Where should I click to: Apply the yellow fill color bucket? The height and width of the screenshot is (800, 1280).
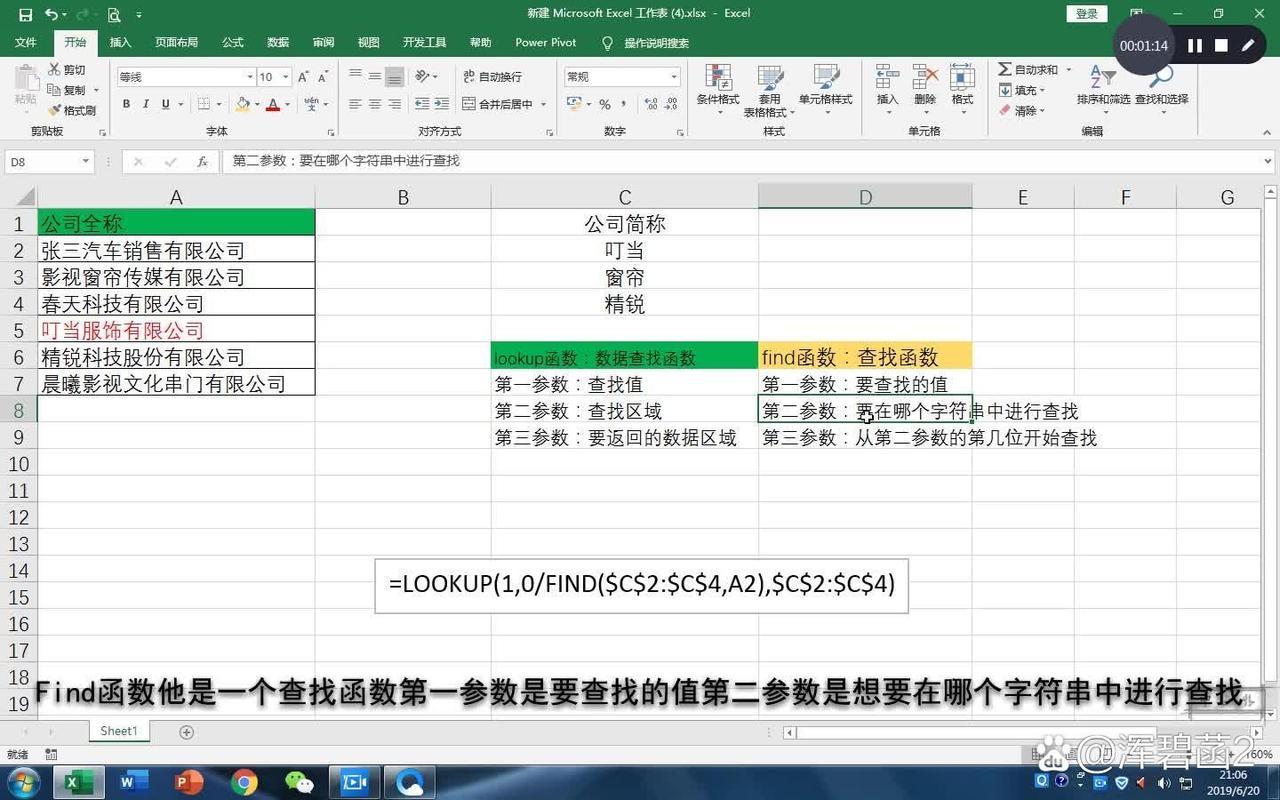[242, 104]
